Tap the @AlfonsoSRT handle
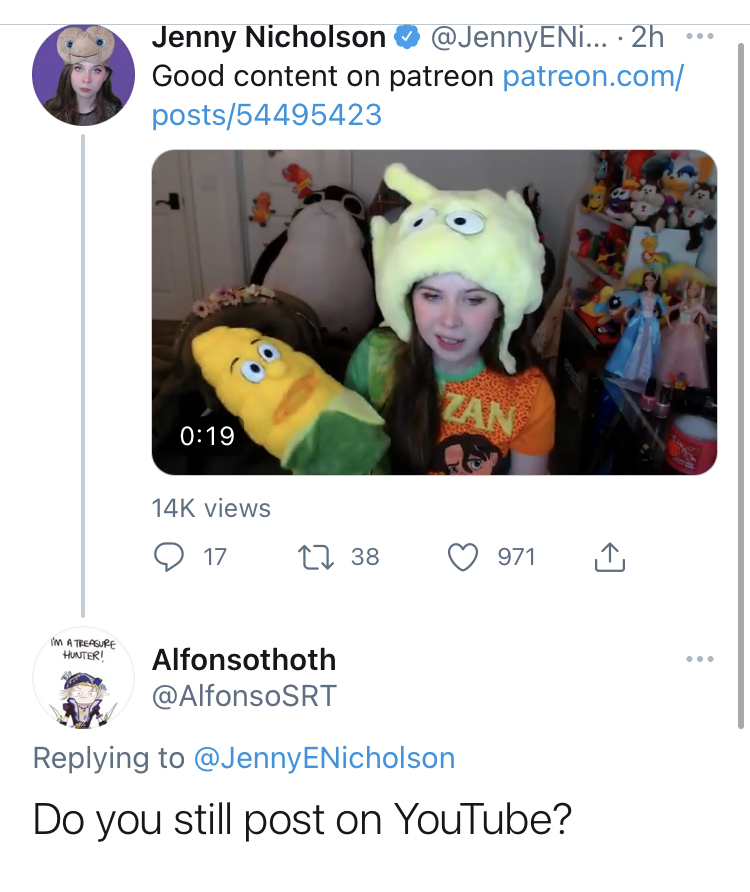 pos(244,696)
